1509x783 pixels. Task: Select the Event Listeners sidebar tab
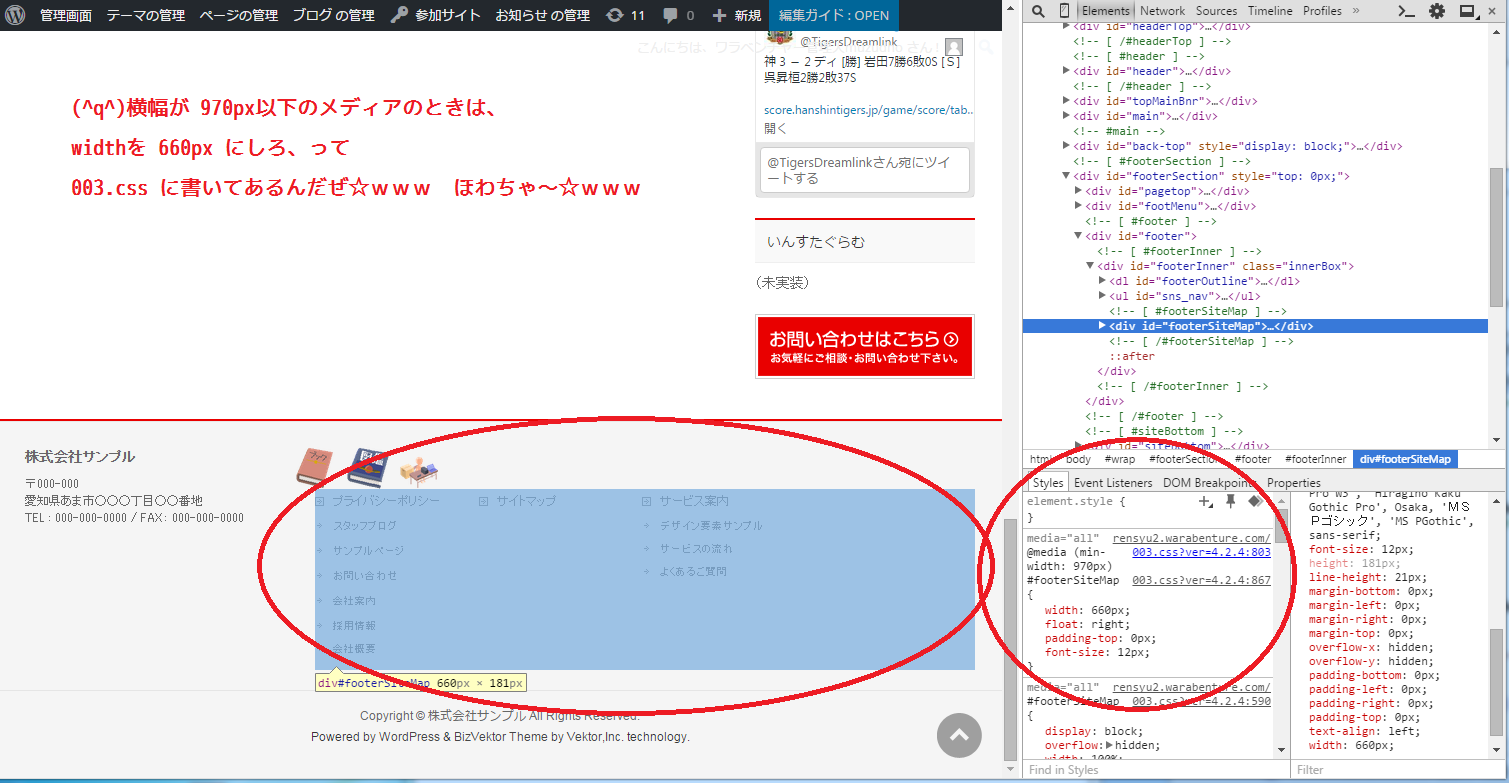click(1113, 483)
